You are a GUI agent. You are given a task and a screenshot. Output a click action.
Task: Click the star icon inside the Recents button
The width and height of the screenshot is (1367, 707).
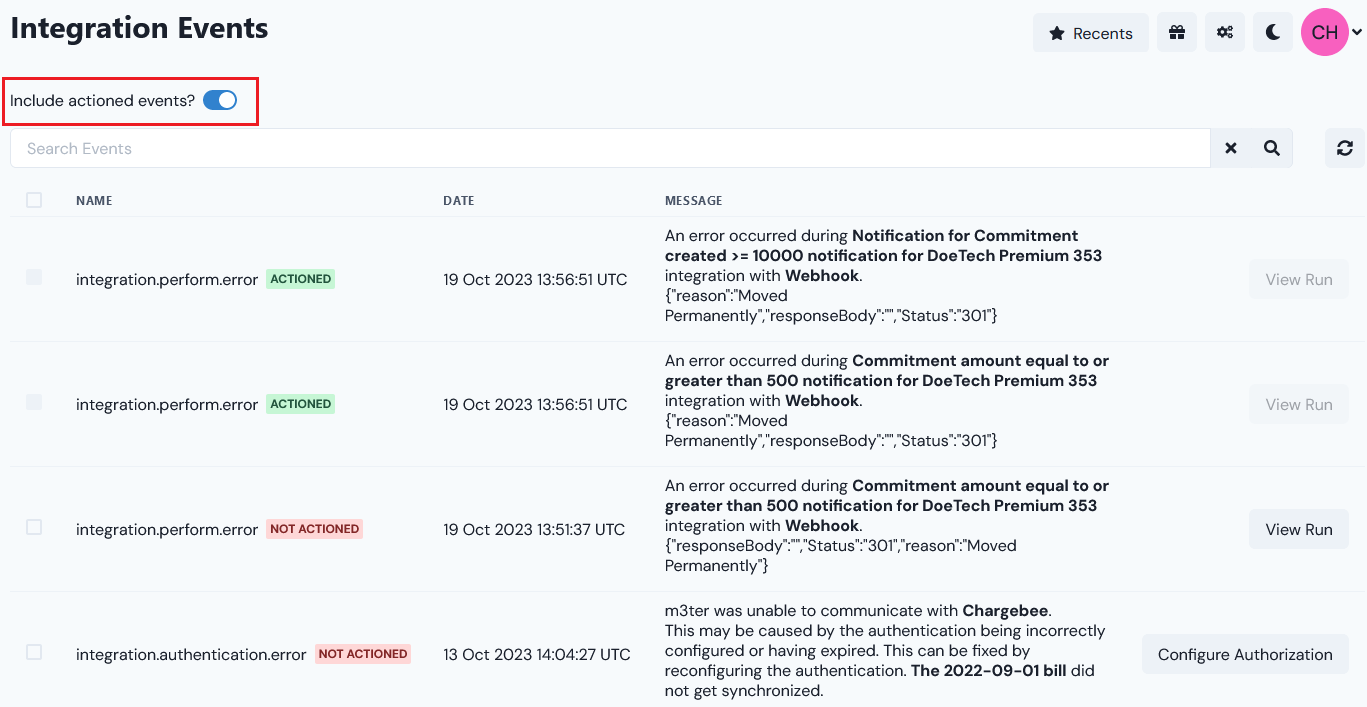pyautogui.click(x=1057, y=32)
